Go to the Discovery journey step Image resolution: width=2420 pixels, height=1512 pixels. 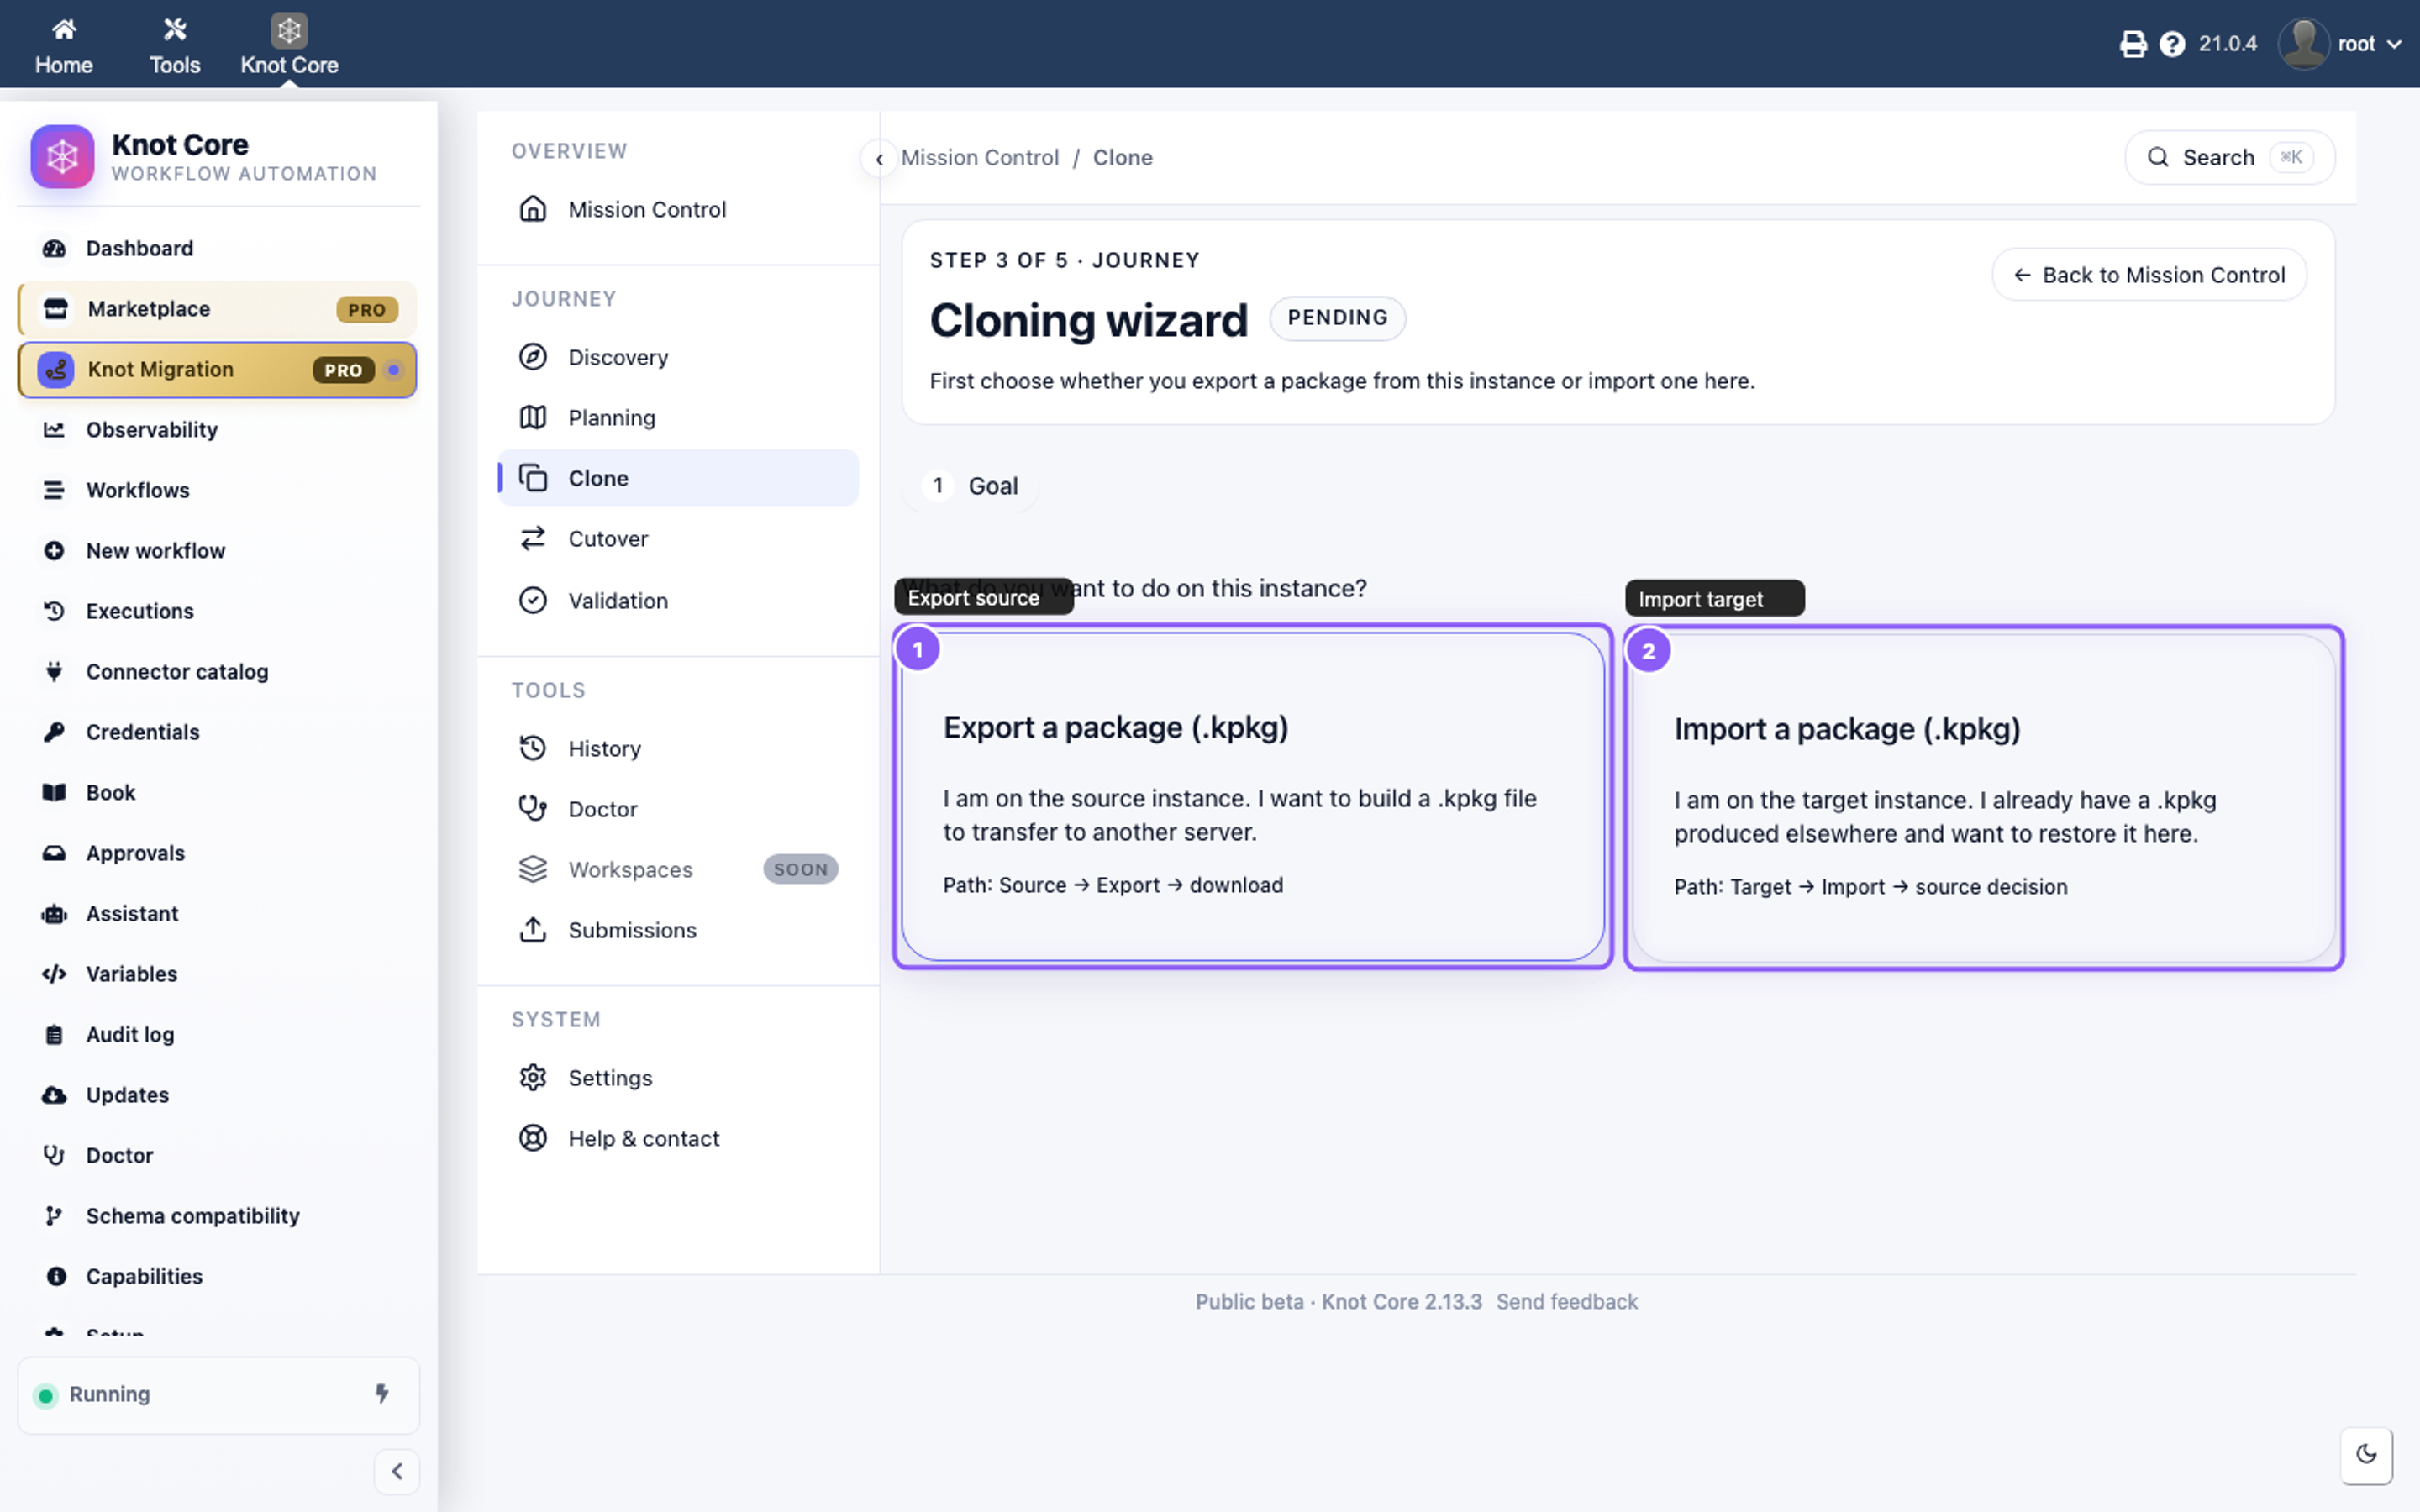click(678, 357)
